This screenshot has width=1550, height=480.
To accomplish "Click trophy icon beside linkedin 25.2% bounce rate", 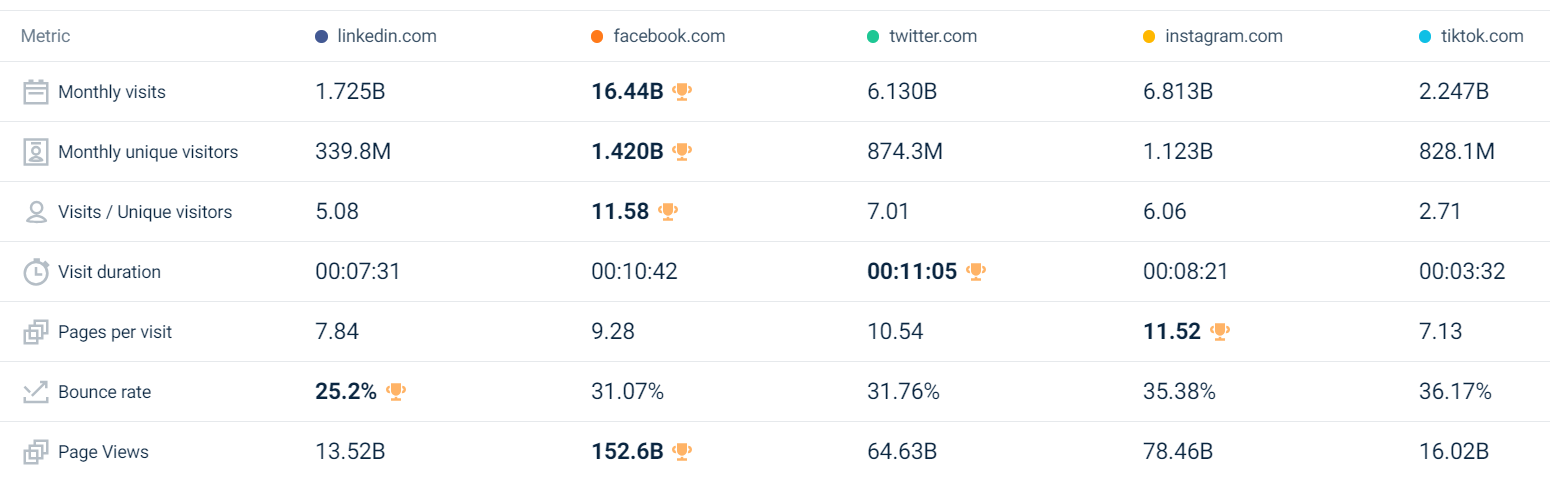I will pos(396,392).
